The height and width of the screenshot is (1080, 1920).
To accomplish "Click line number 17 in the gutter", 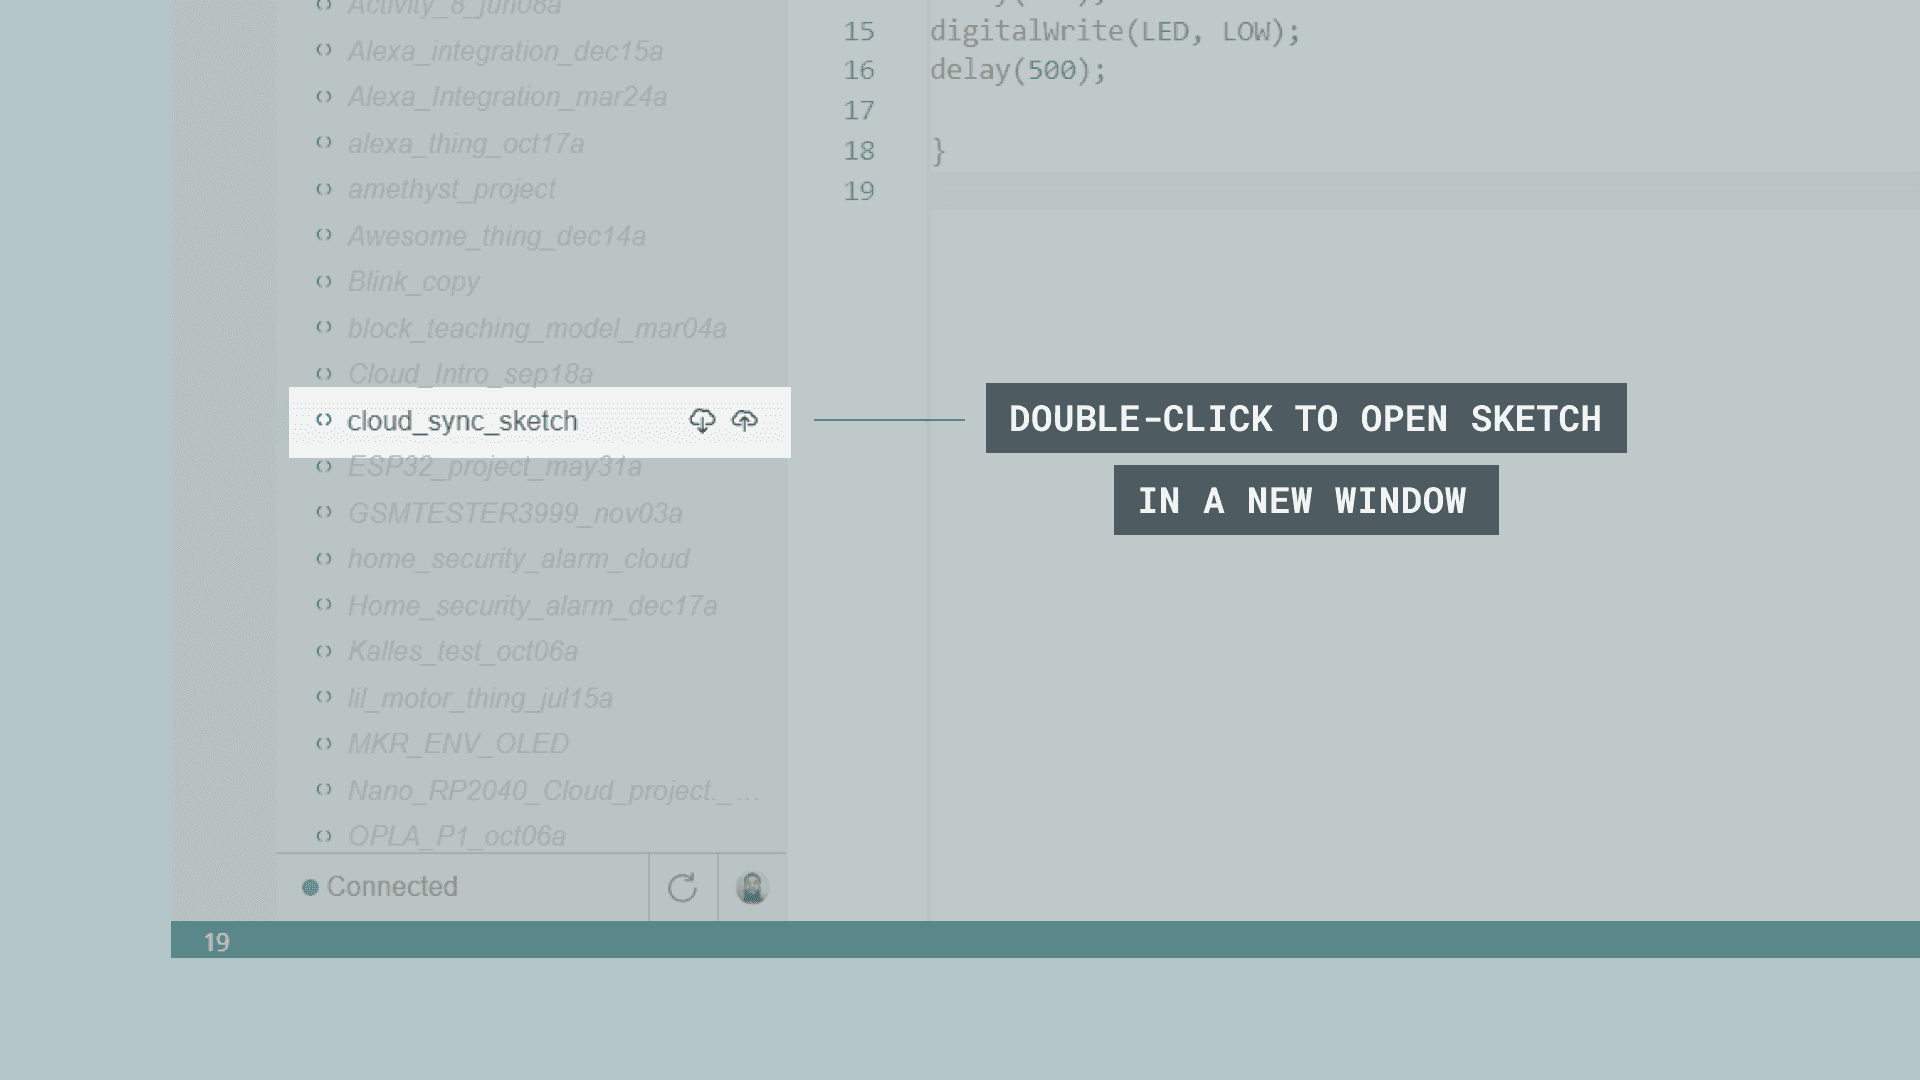I will click(x=858, y=110).
